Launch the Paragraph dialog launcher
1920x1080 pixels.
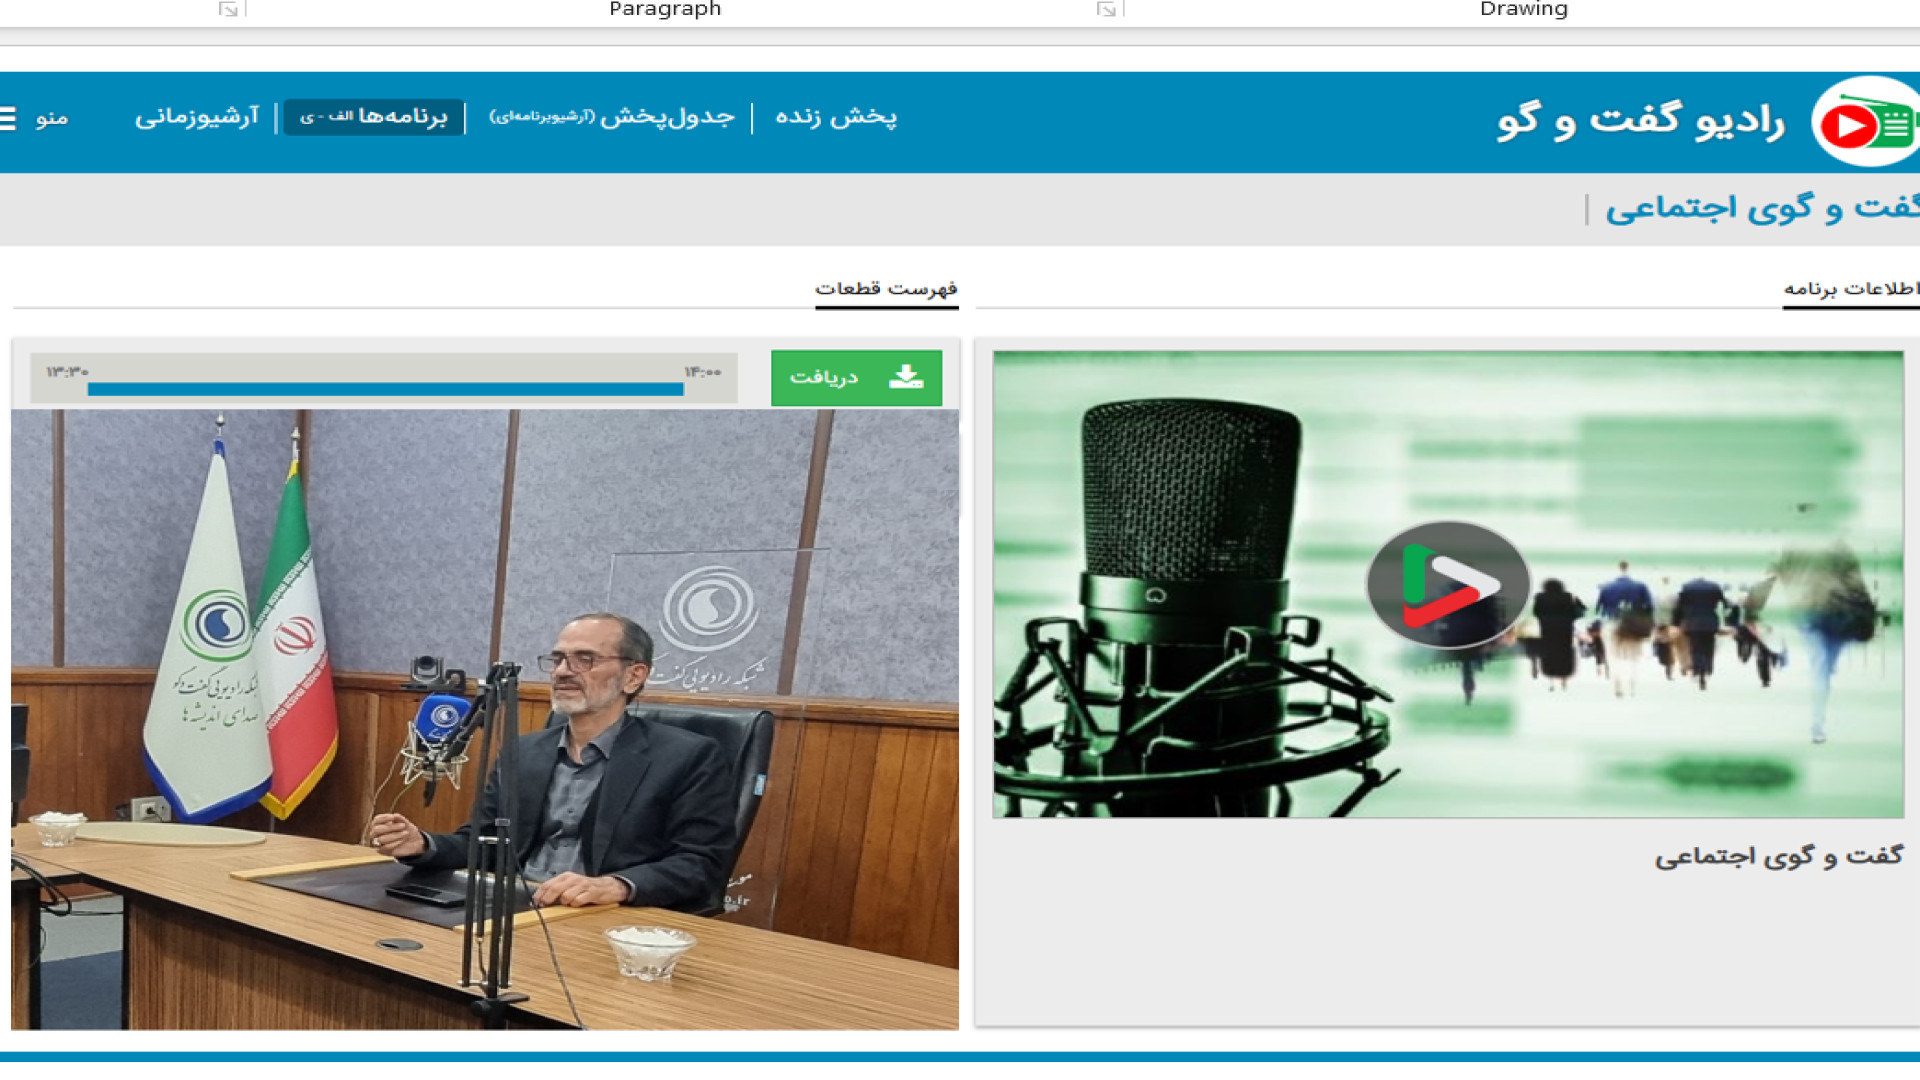click(1106, 9)
